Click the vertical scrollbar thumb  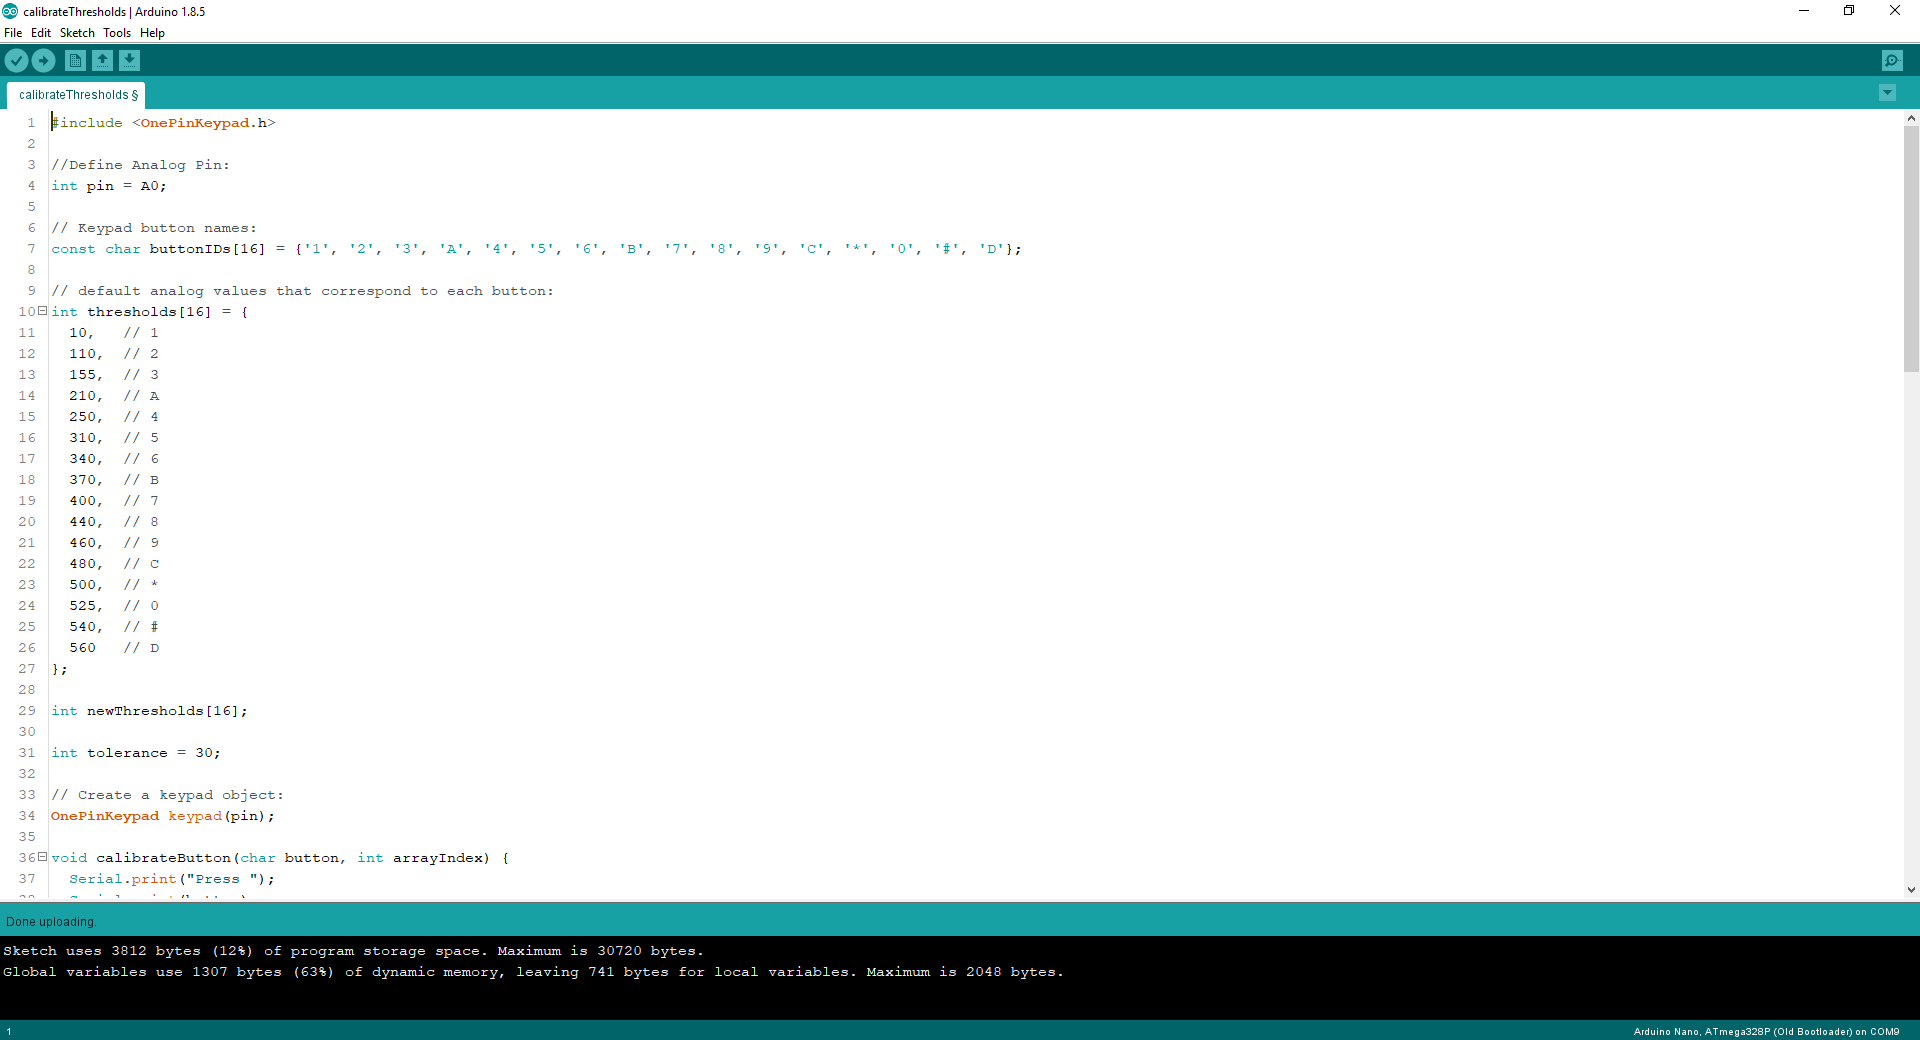(1911, 248)
